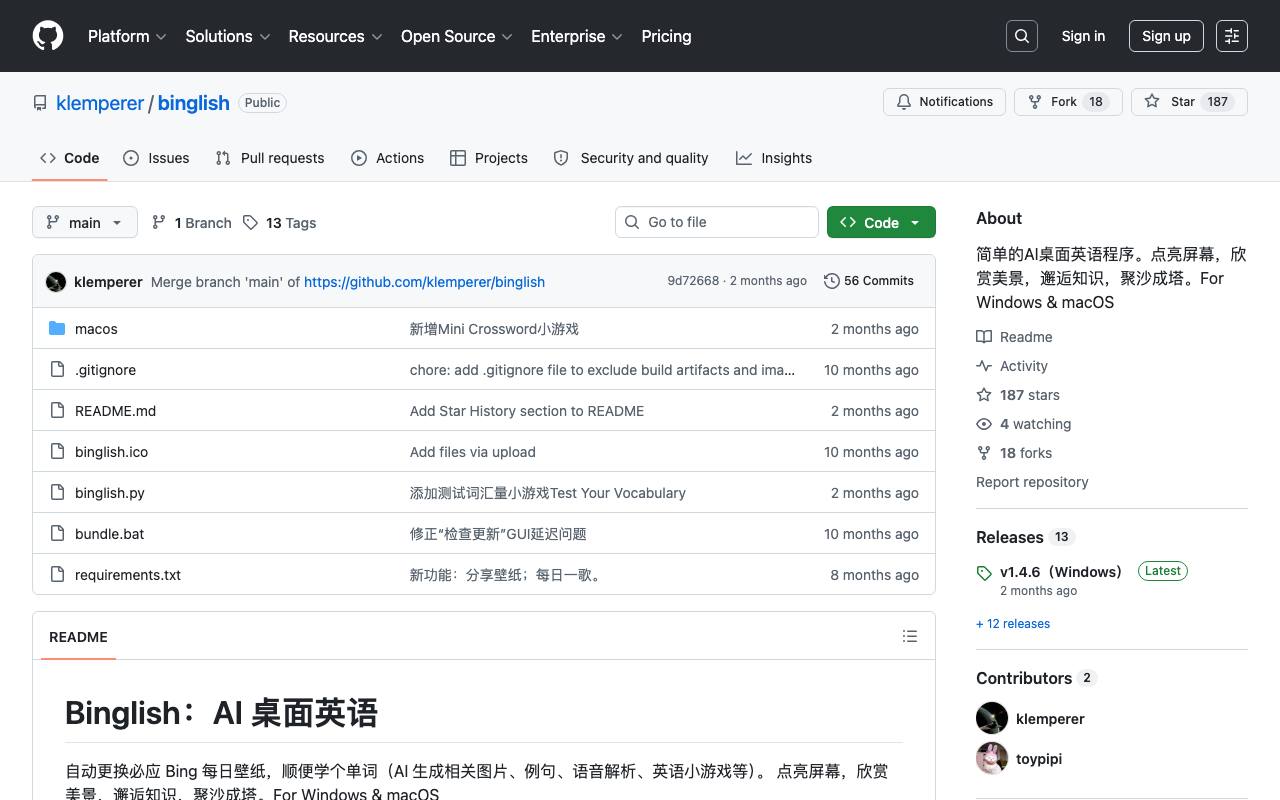1280x800 pixels.
Task: Click the pulse icon beside Activity
Action: [x=984, y=366]
